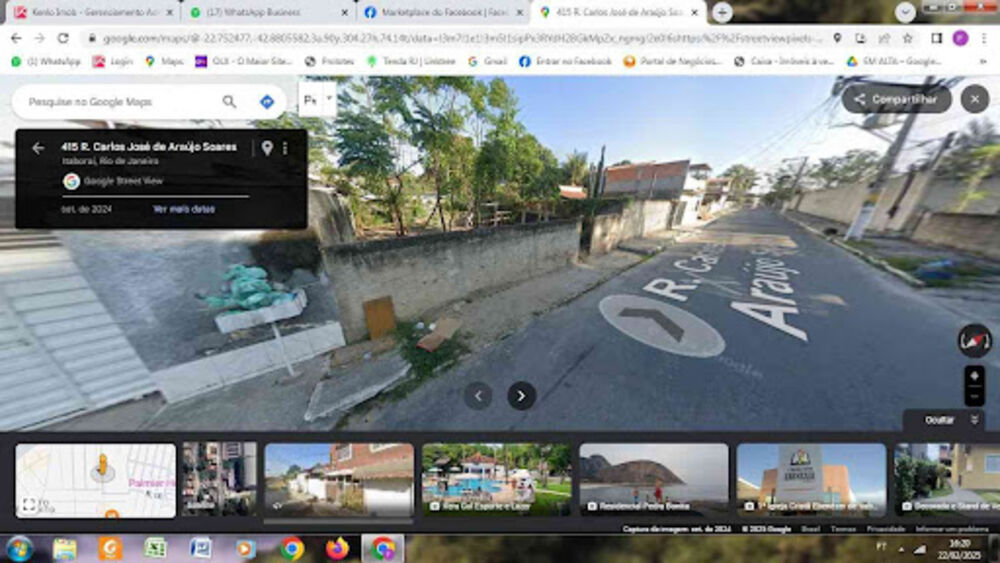The height and width of the screenshot is (563, 1000).
Task: Click the location pin icon in address panel
Action: pyautogui.click(x=267, y=148)
